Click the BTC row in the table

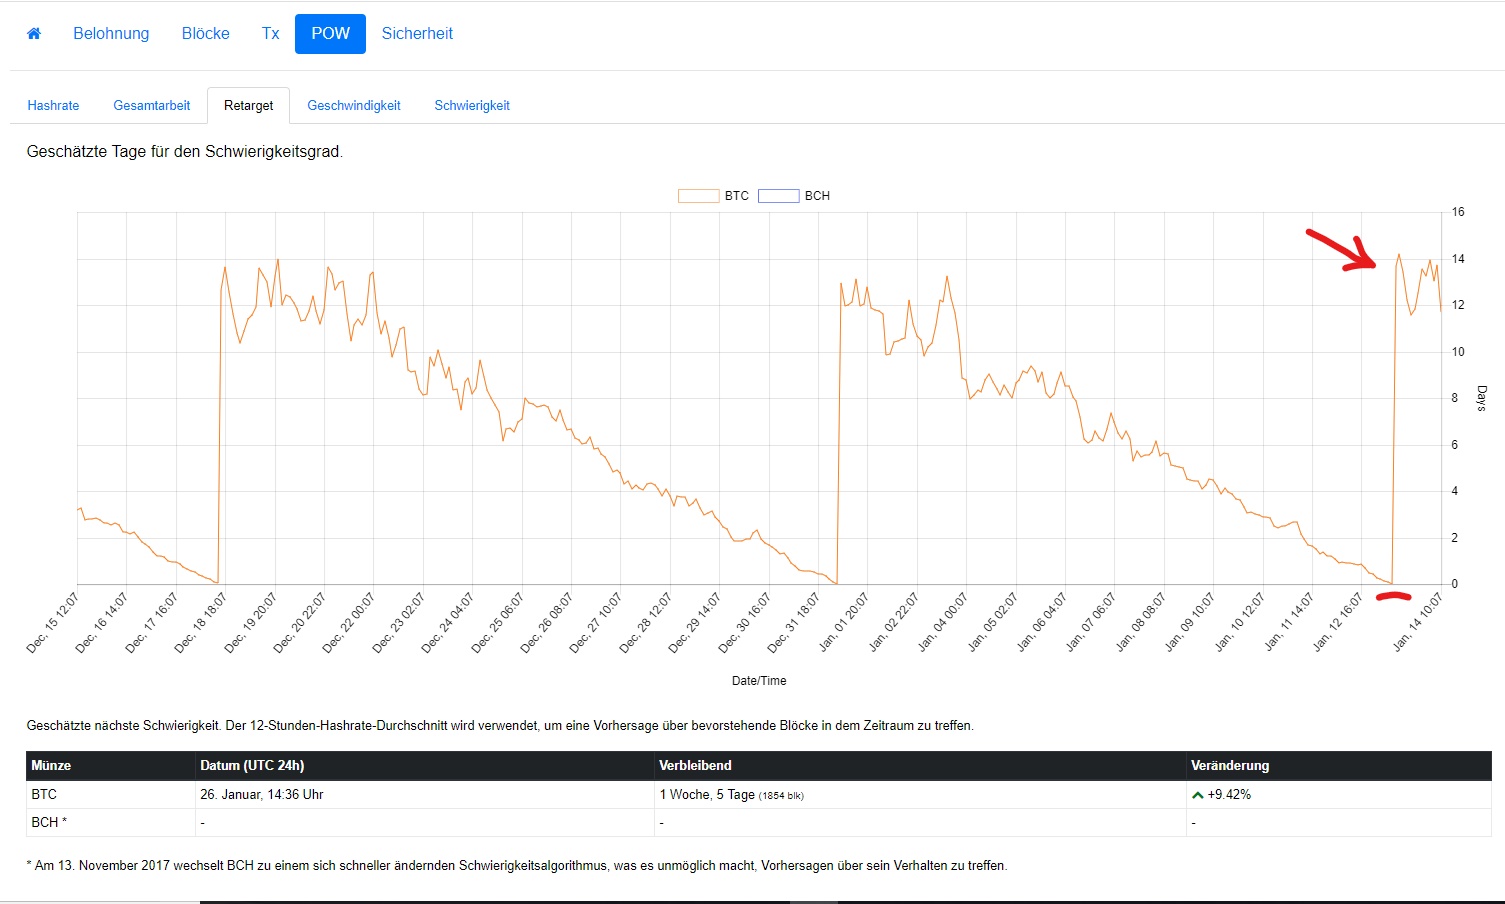tap(44, 795)
